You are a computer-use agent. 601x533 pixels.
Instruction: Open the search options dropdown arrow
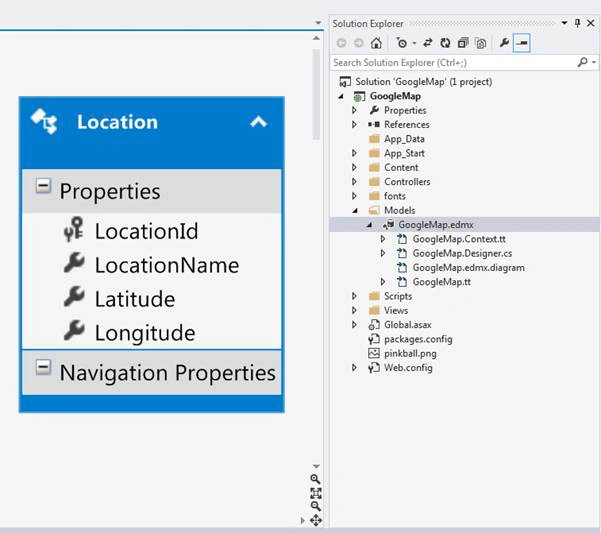tap(594, 62)
